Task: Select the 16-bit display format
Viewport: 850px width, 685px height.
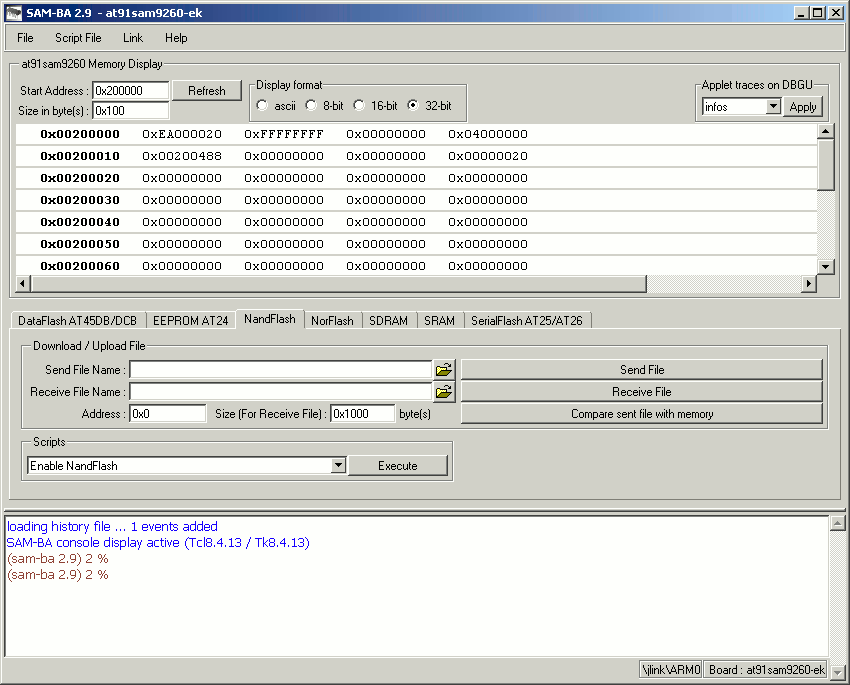Action: pos(359,105)
